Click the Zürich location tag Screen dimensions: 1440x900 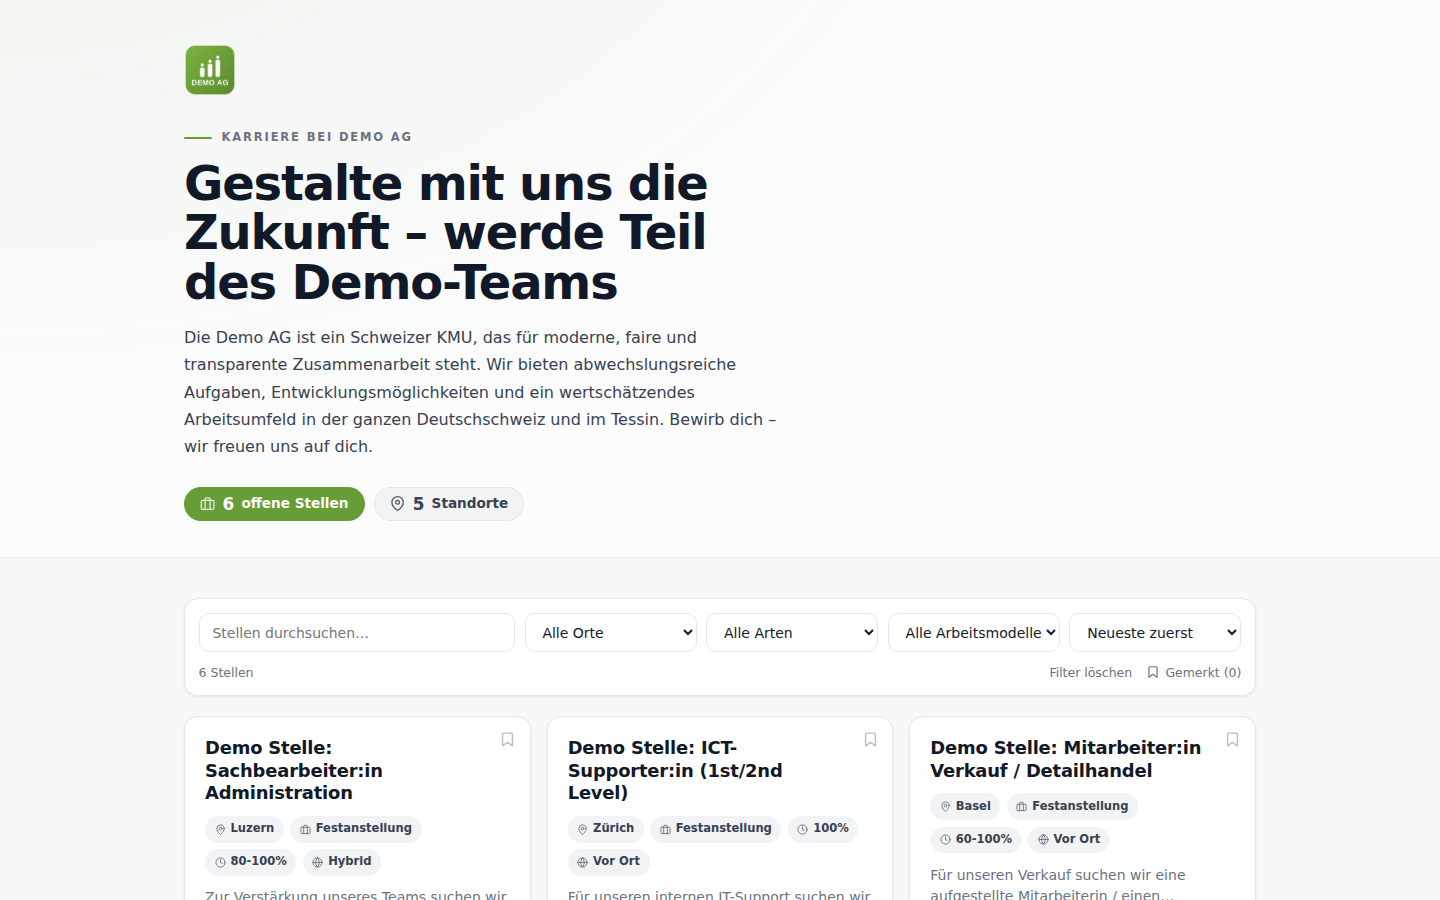click(x=606, y=829)
